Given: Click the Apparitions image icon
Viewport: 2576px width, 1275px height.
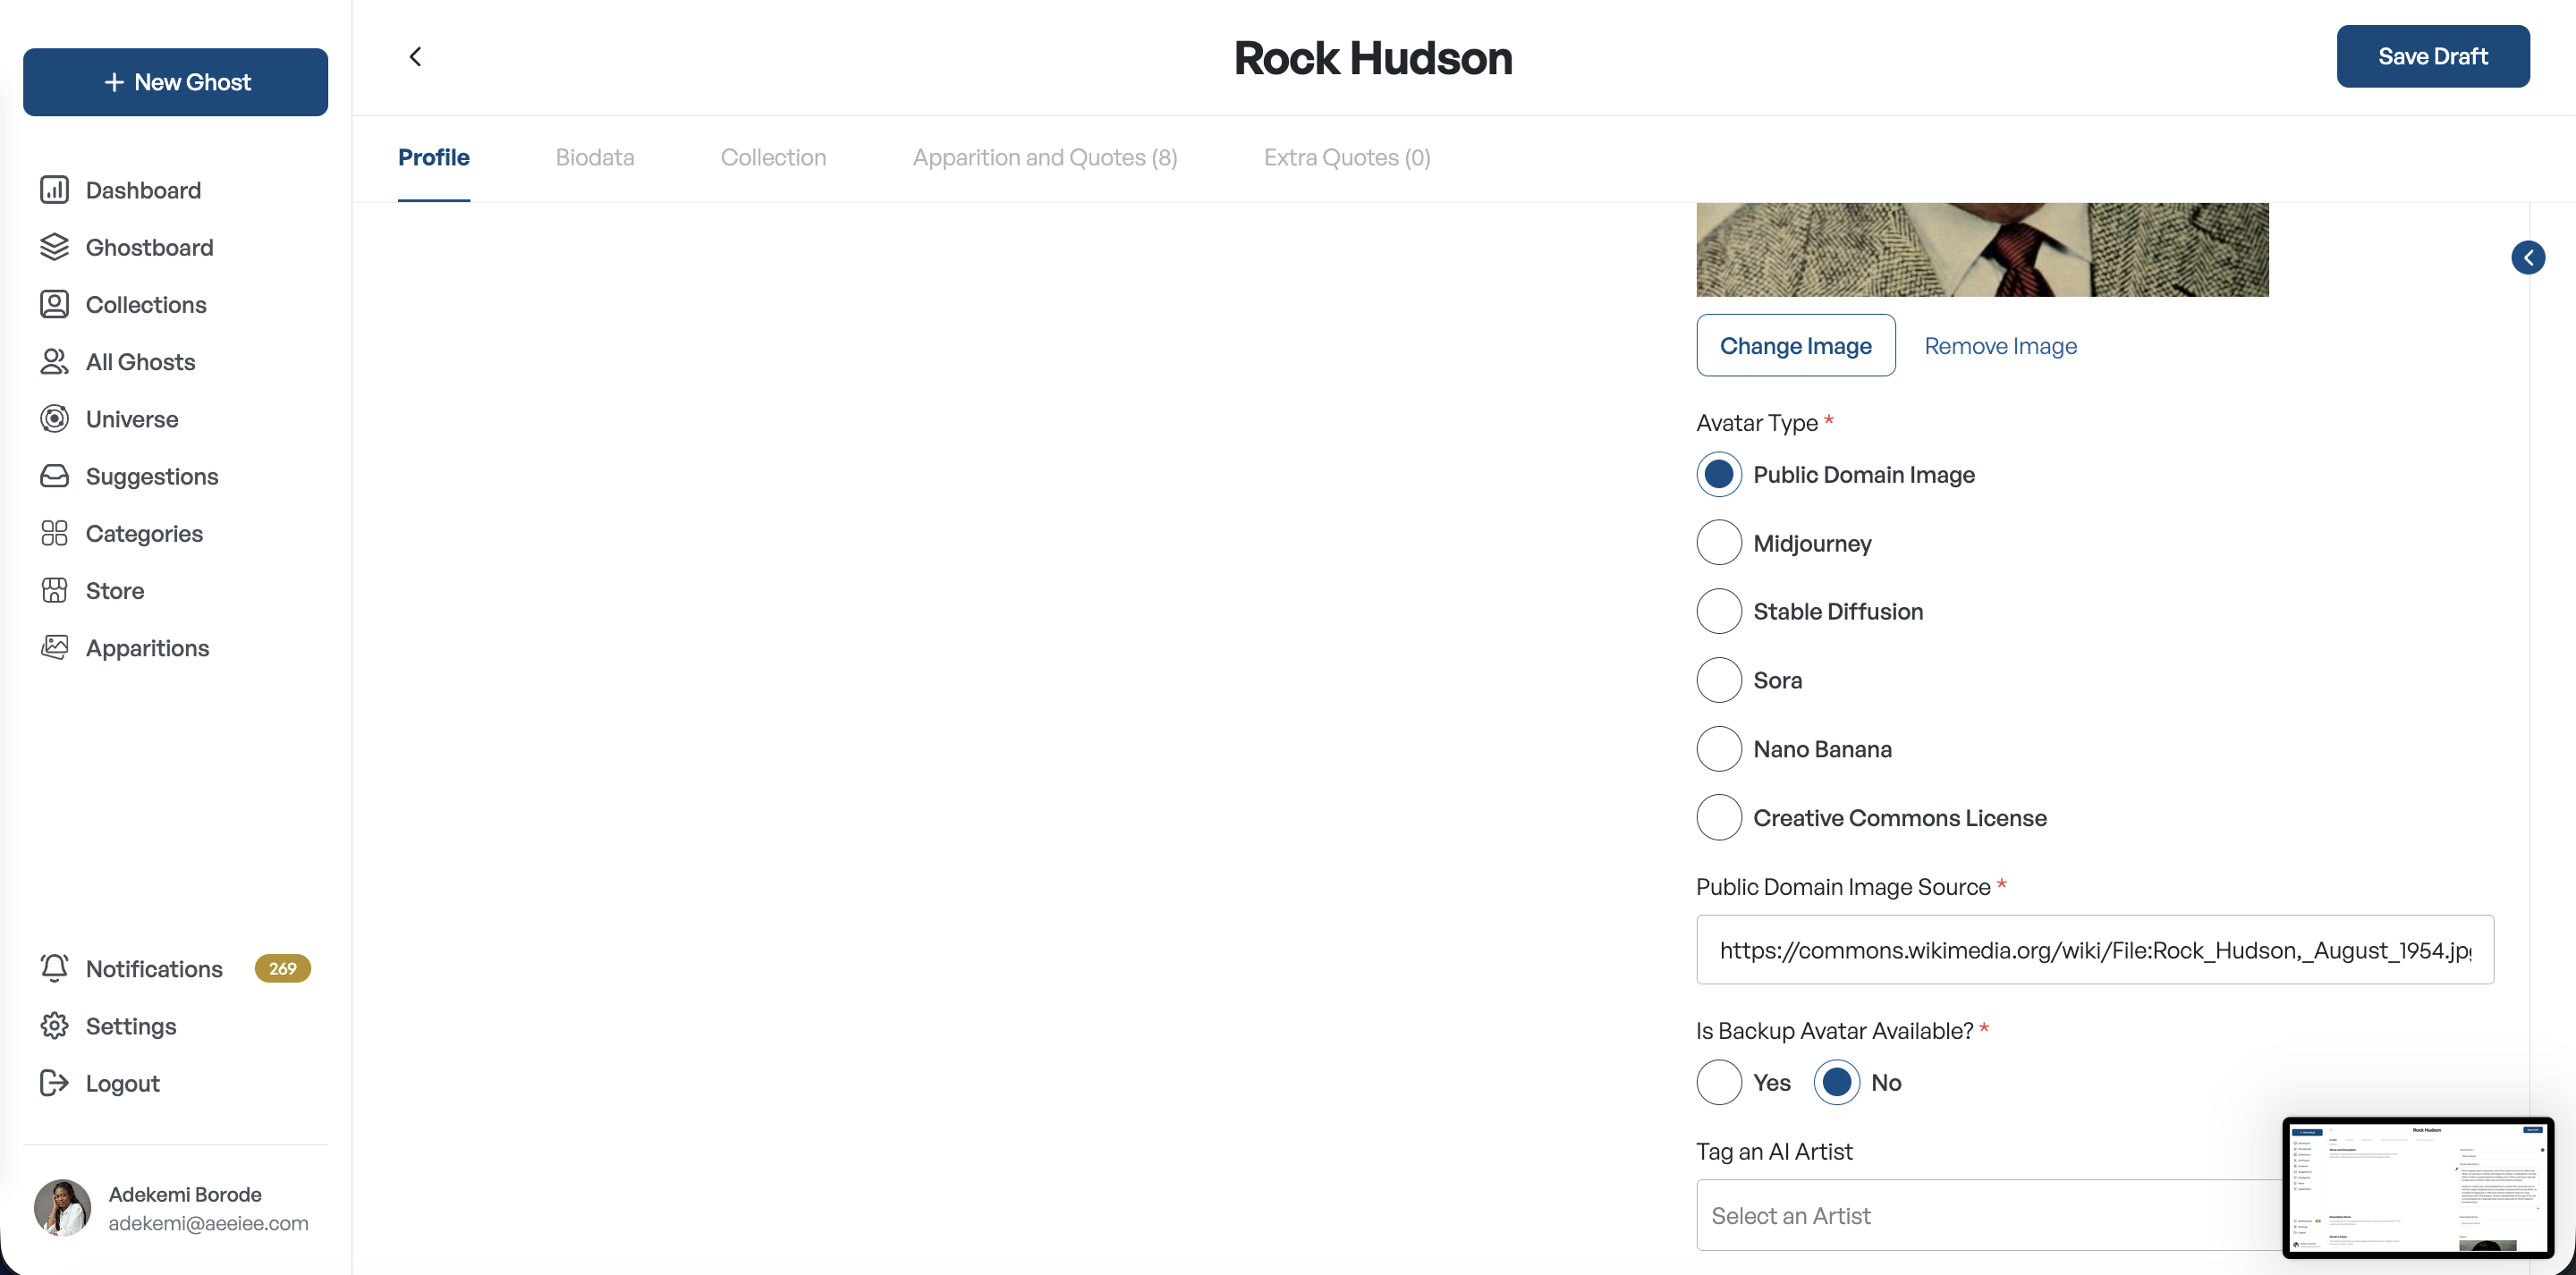Looking at the screenshot, I should [54, 647].
